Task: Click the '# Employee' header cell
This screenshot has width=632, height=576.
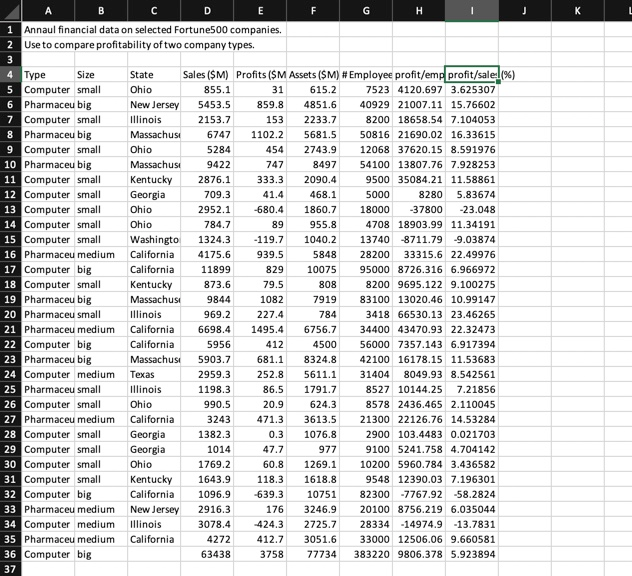Action: pyautogui.click(x=366, y=75)
